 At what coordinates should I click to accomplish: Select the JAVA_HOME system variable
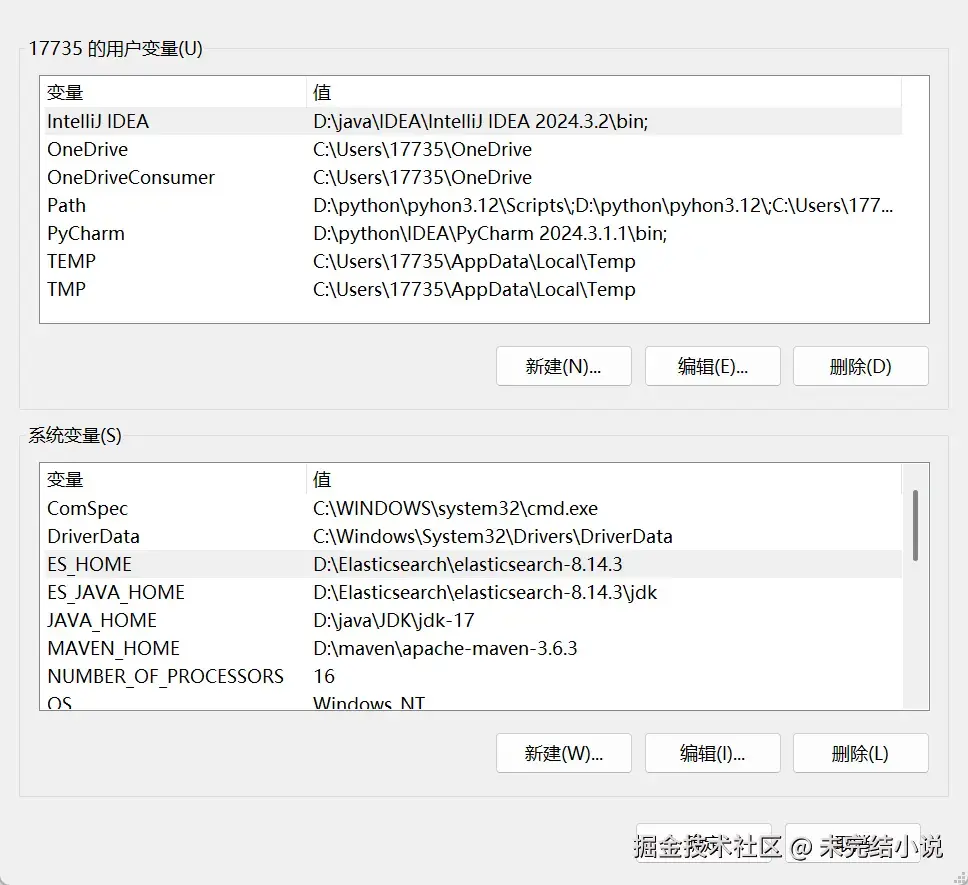(x=102, y=620)
